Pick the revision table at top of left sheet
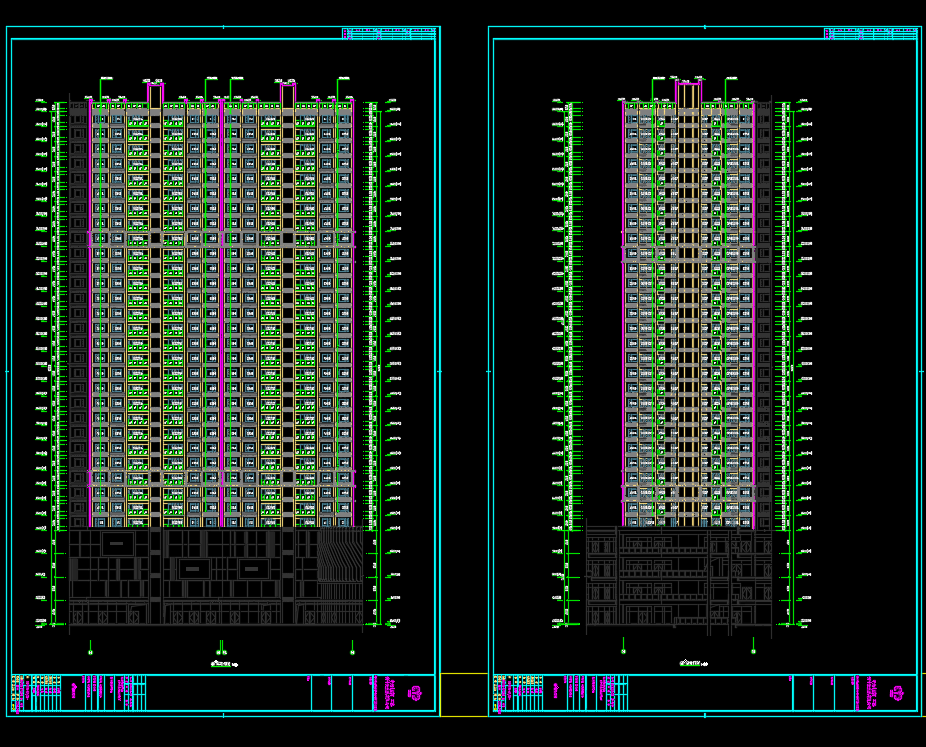Screen dimensions: 926x747 [389, 34]
